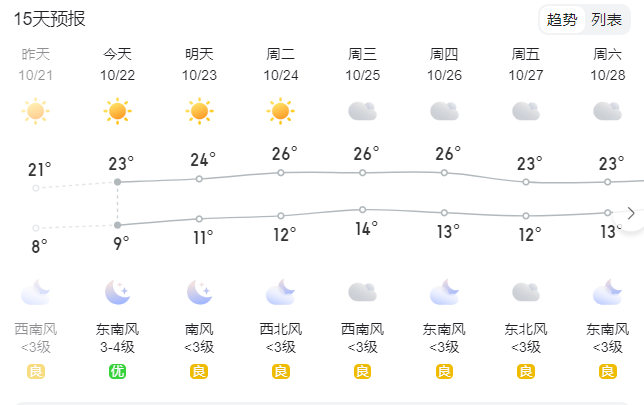Click the partly cloudy moon icon for 周二

(281, 292)
